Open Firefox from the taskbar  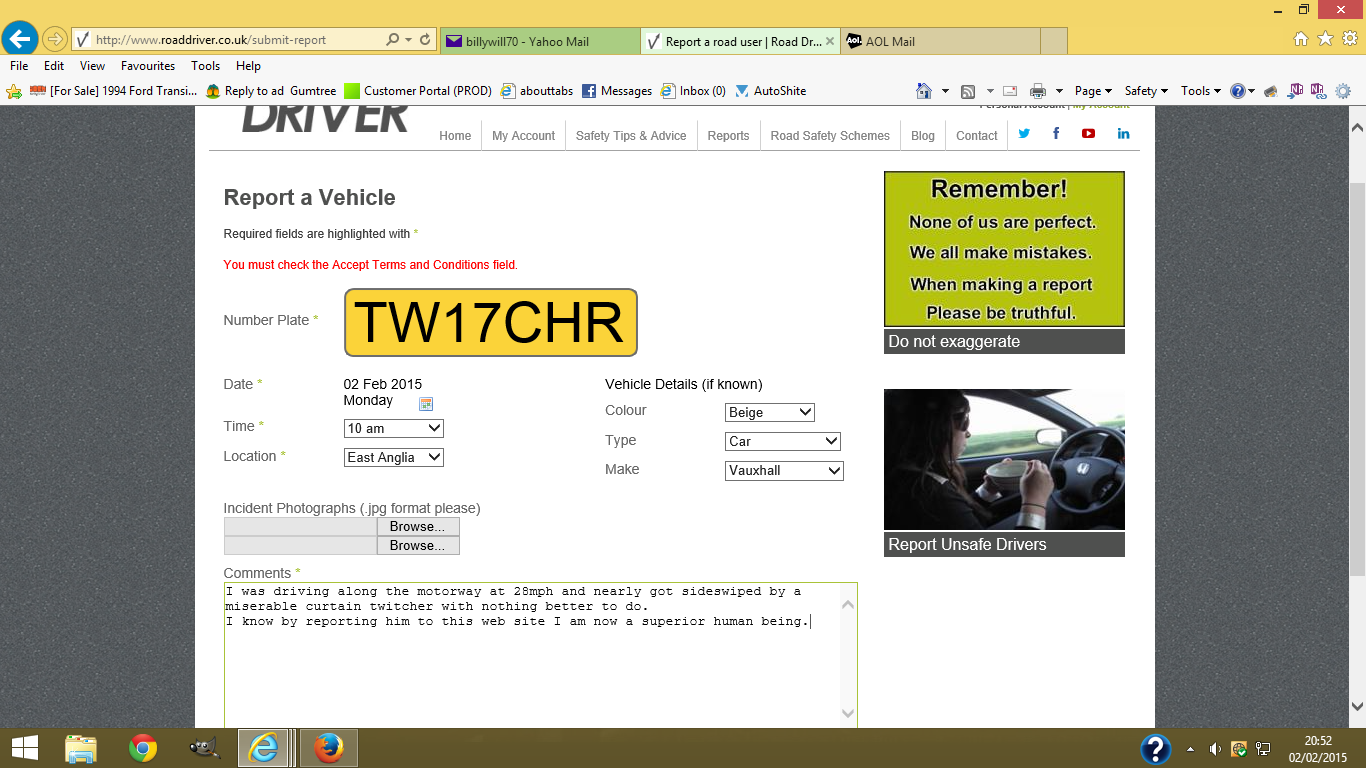tap(328, 748)
